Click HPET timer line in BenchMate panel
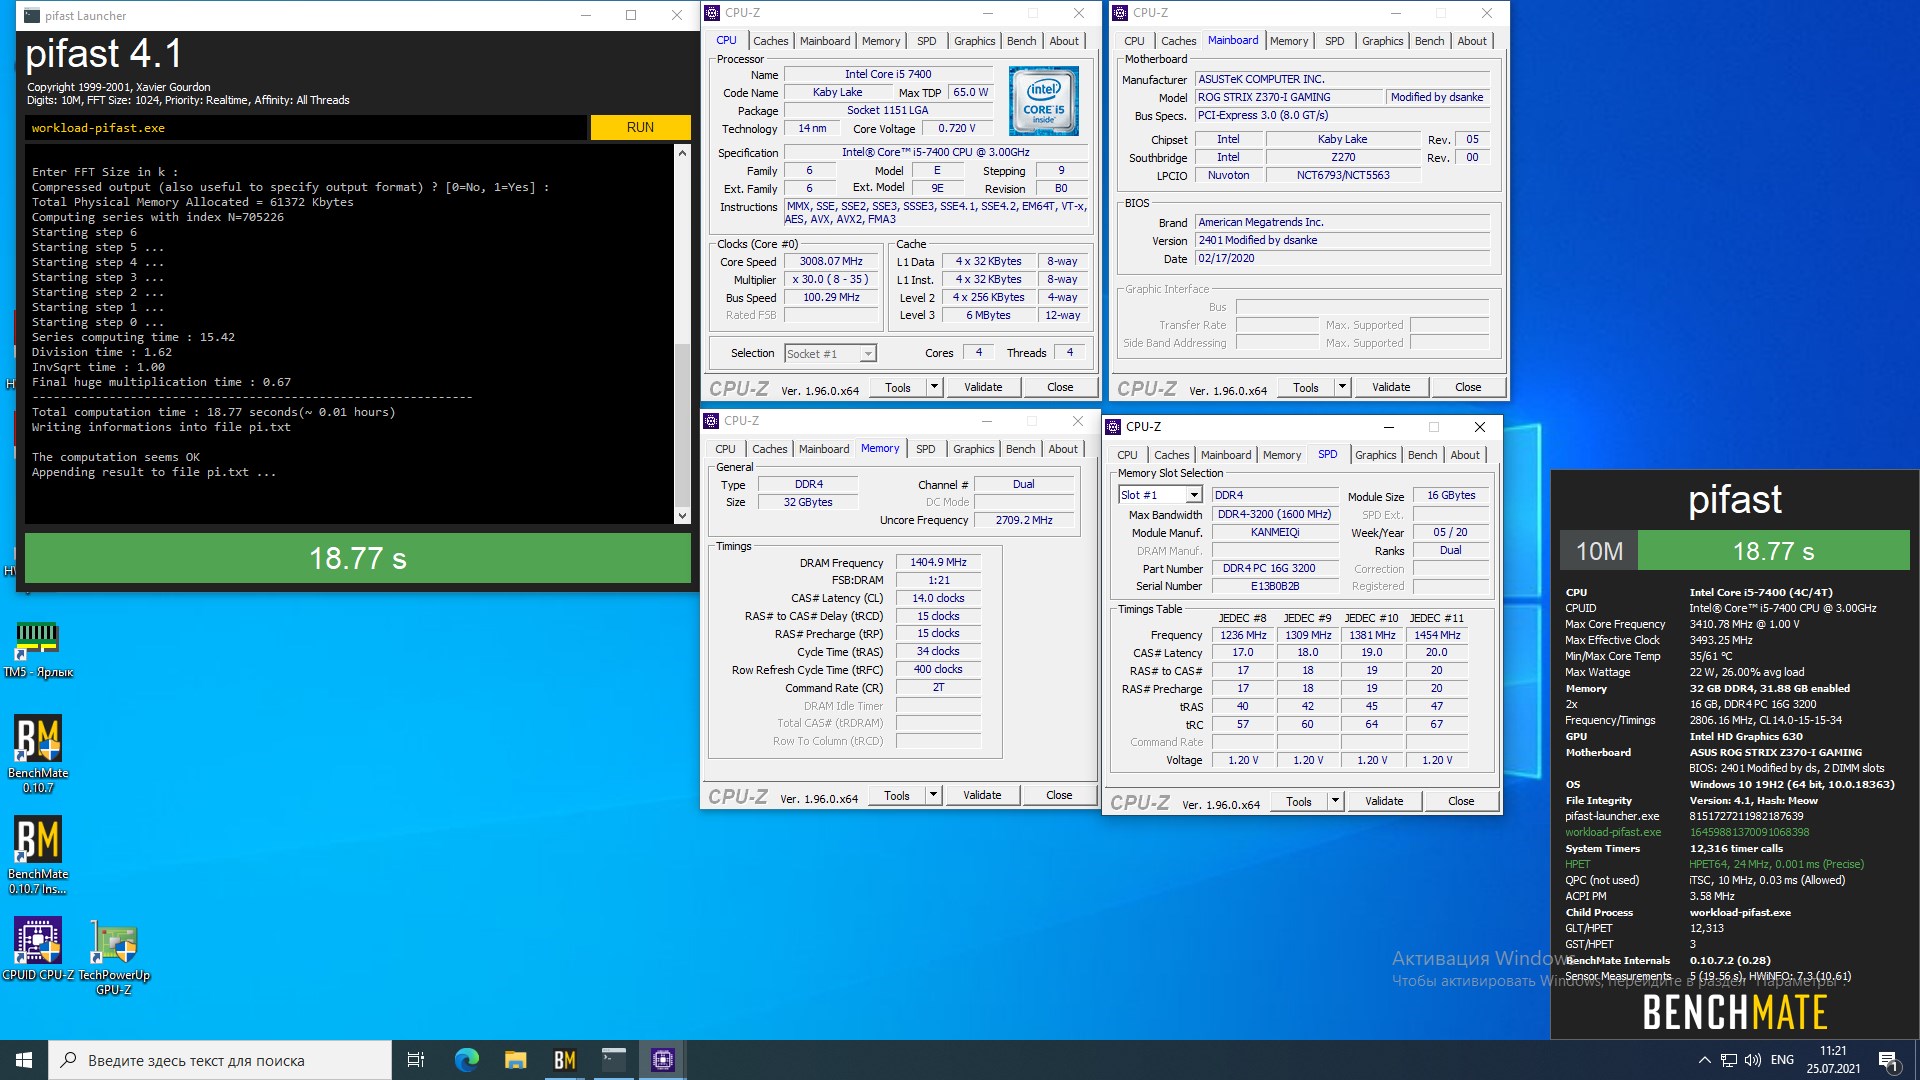 coord(1714,864)
